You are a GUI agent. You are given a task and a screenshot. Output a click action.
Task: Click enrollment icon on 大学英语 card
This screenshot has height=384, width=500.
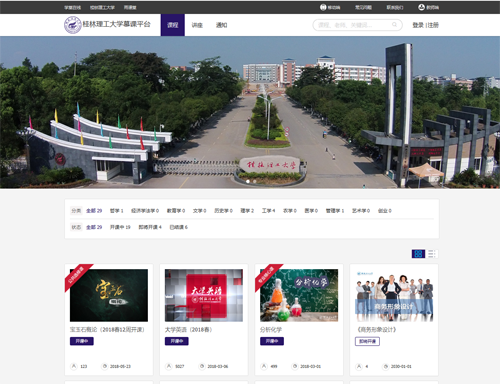coord(169,366)
